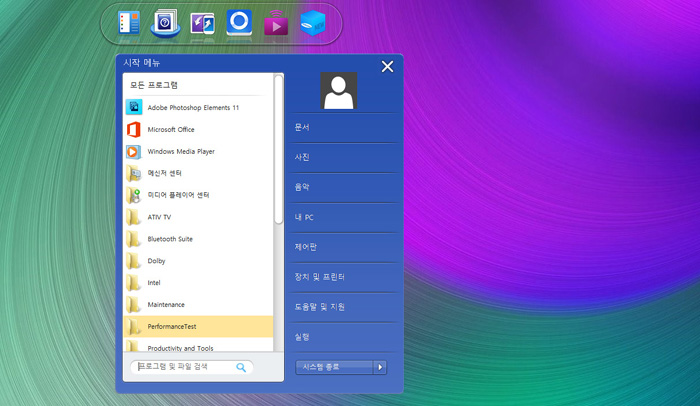Viewport: 700px width, 406px height.
Task: Click the Maintenance folder icon
Action: click(133, 305)
